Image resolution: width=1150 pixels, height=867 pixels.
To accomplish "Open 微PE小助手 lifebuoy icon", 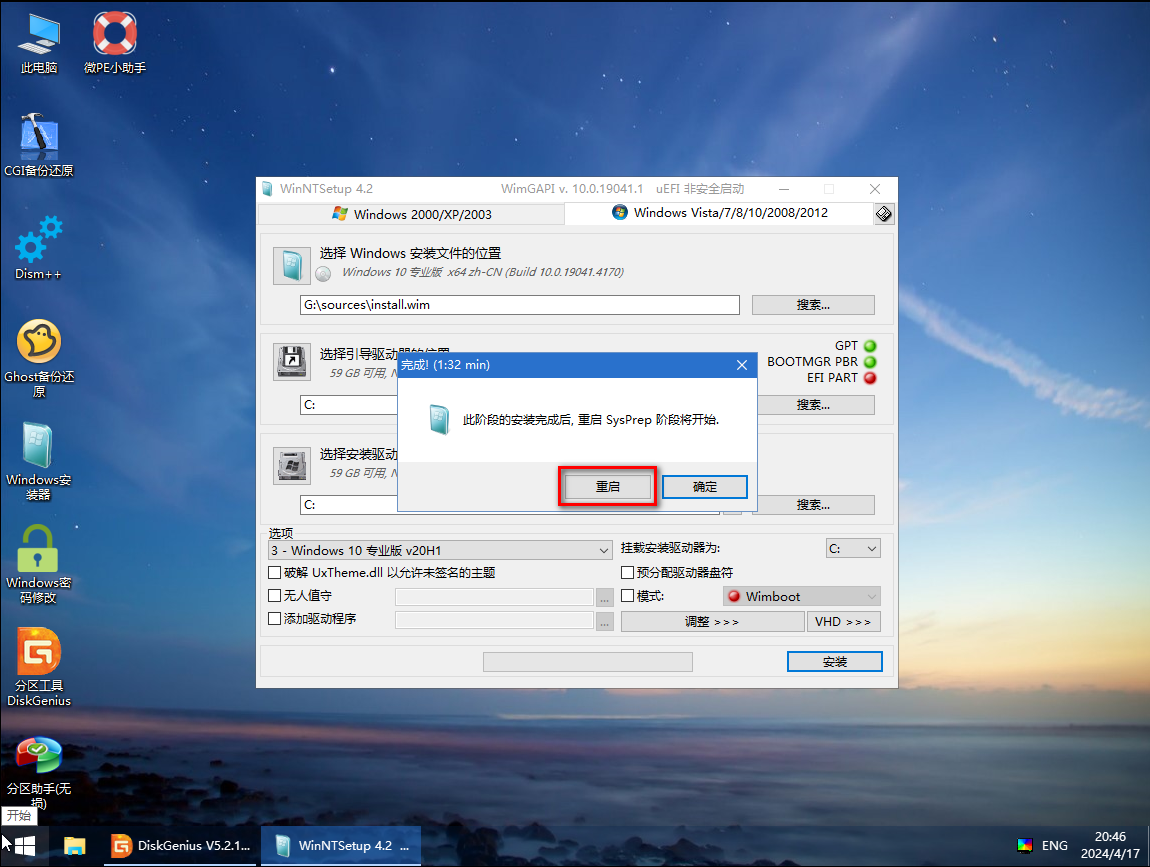I will pos(114,44).
